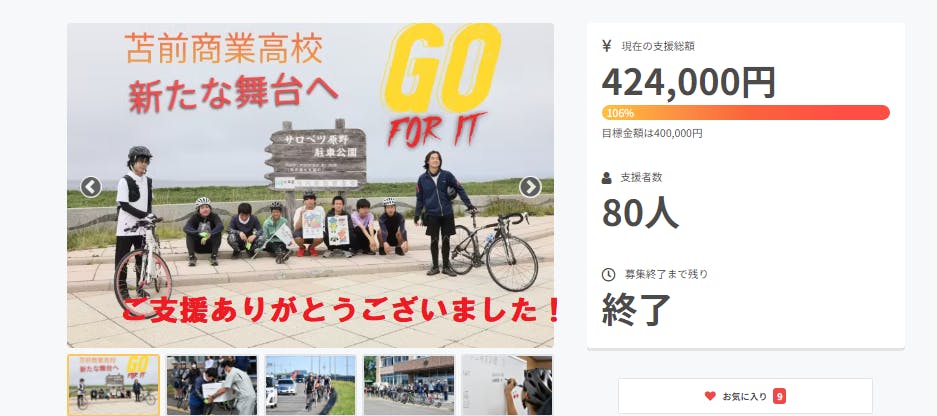Click the previous slide arrow on the carousel
Image resolution: width=937 pixels, height=416 pixels.
(91, 187)
